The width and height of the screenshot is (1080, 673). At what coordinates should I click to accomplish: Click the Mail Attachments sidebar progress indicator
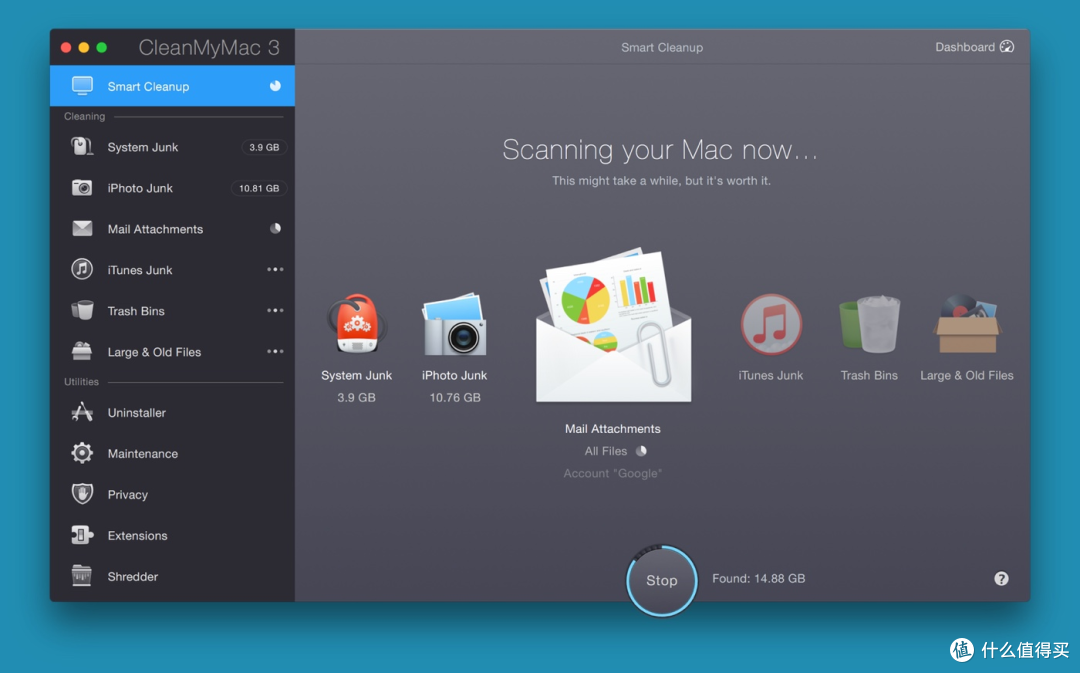275,228
